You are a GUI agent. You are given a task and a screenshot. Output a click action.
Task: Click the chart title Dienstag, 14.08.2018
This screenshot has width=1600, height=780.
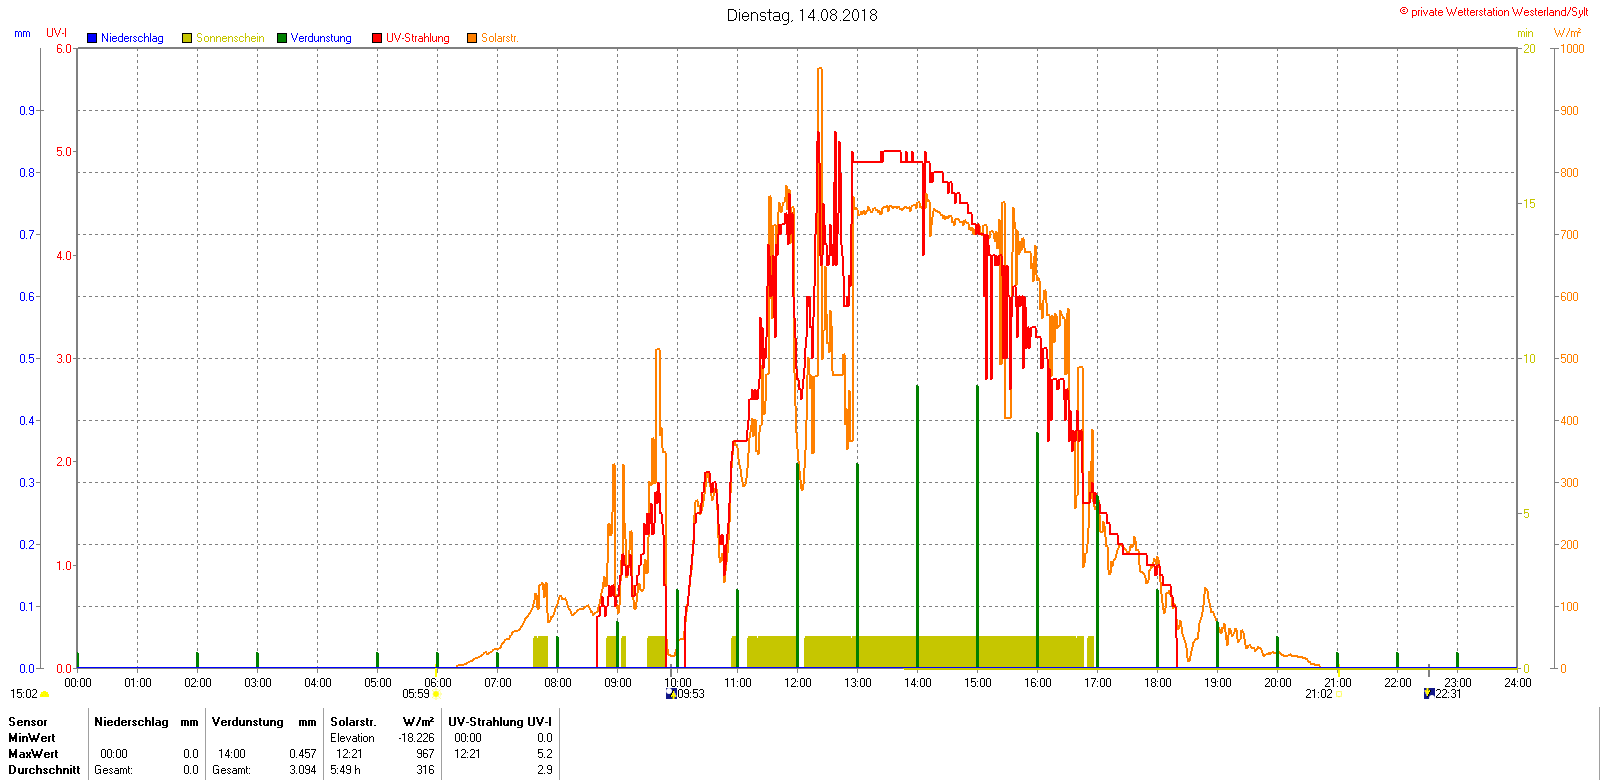802,15
